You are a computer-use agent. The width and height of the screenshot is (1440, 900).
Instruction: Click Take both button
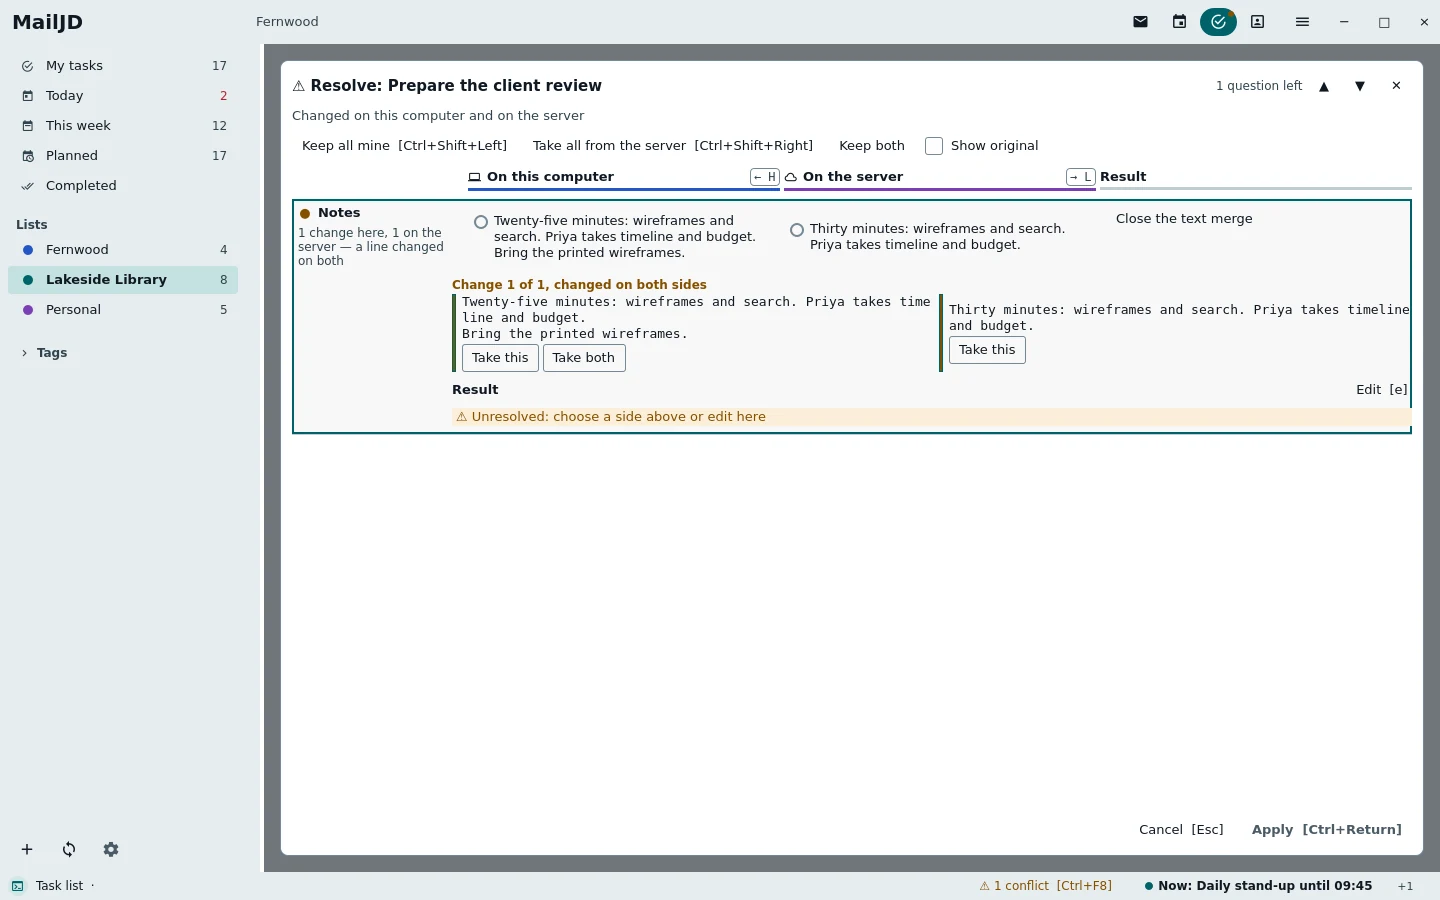(584, 358)
